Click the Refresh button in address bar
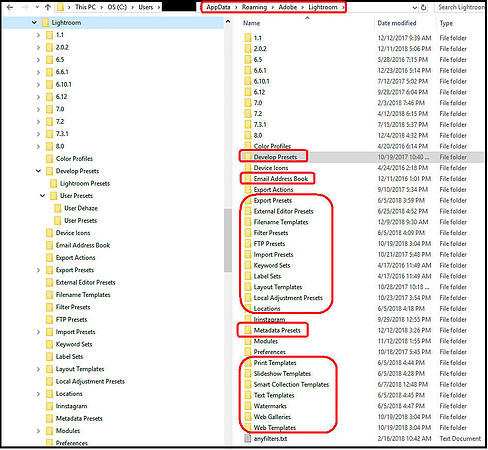The width and height of the screenshot is (488, 450). point(424,7)
